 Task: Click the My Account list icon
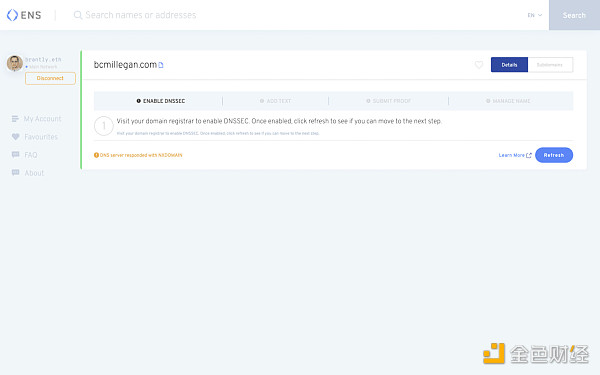pyautogui.click(x=15, y=119)
